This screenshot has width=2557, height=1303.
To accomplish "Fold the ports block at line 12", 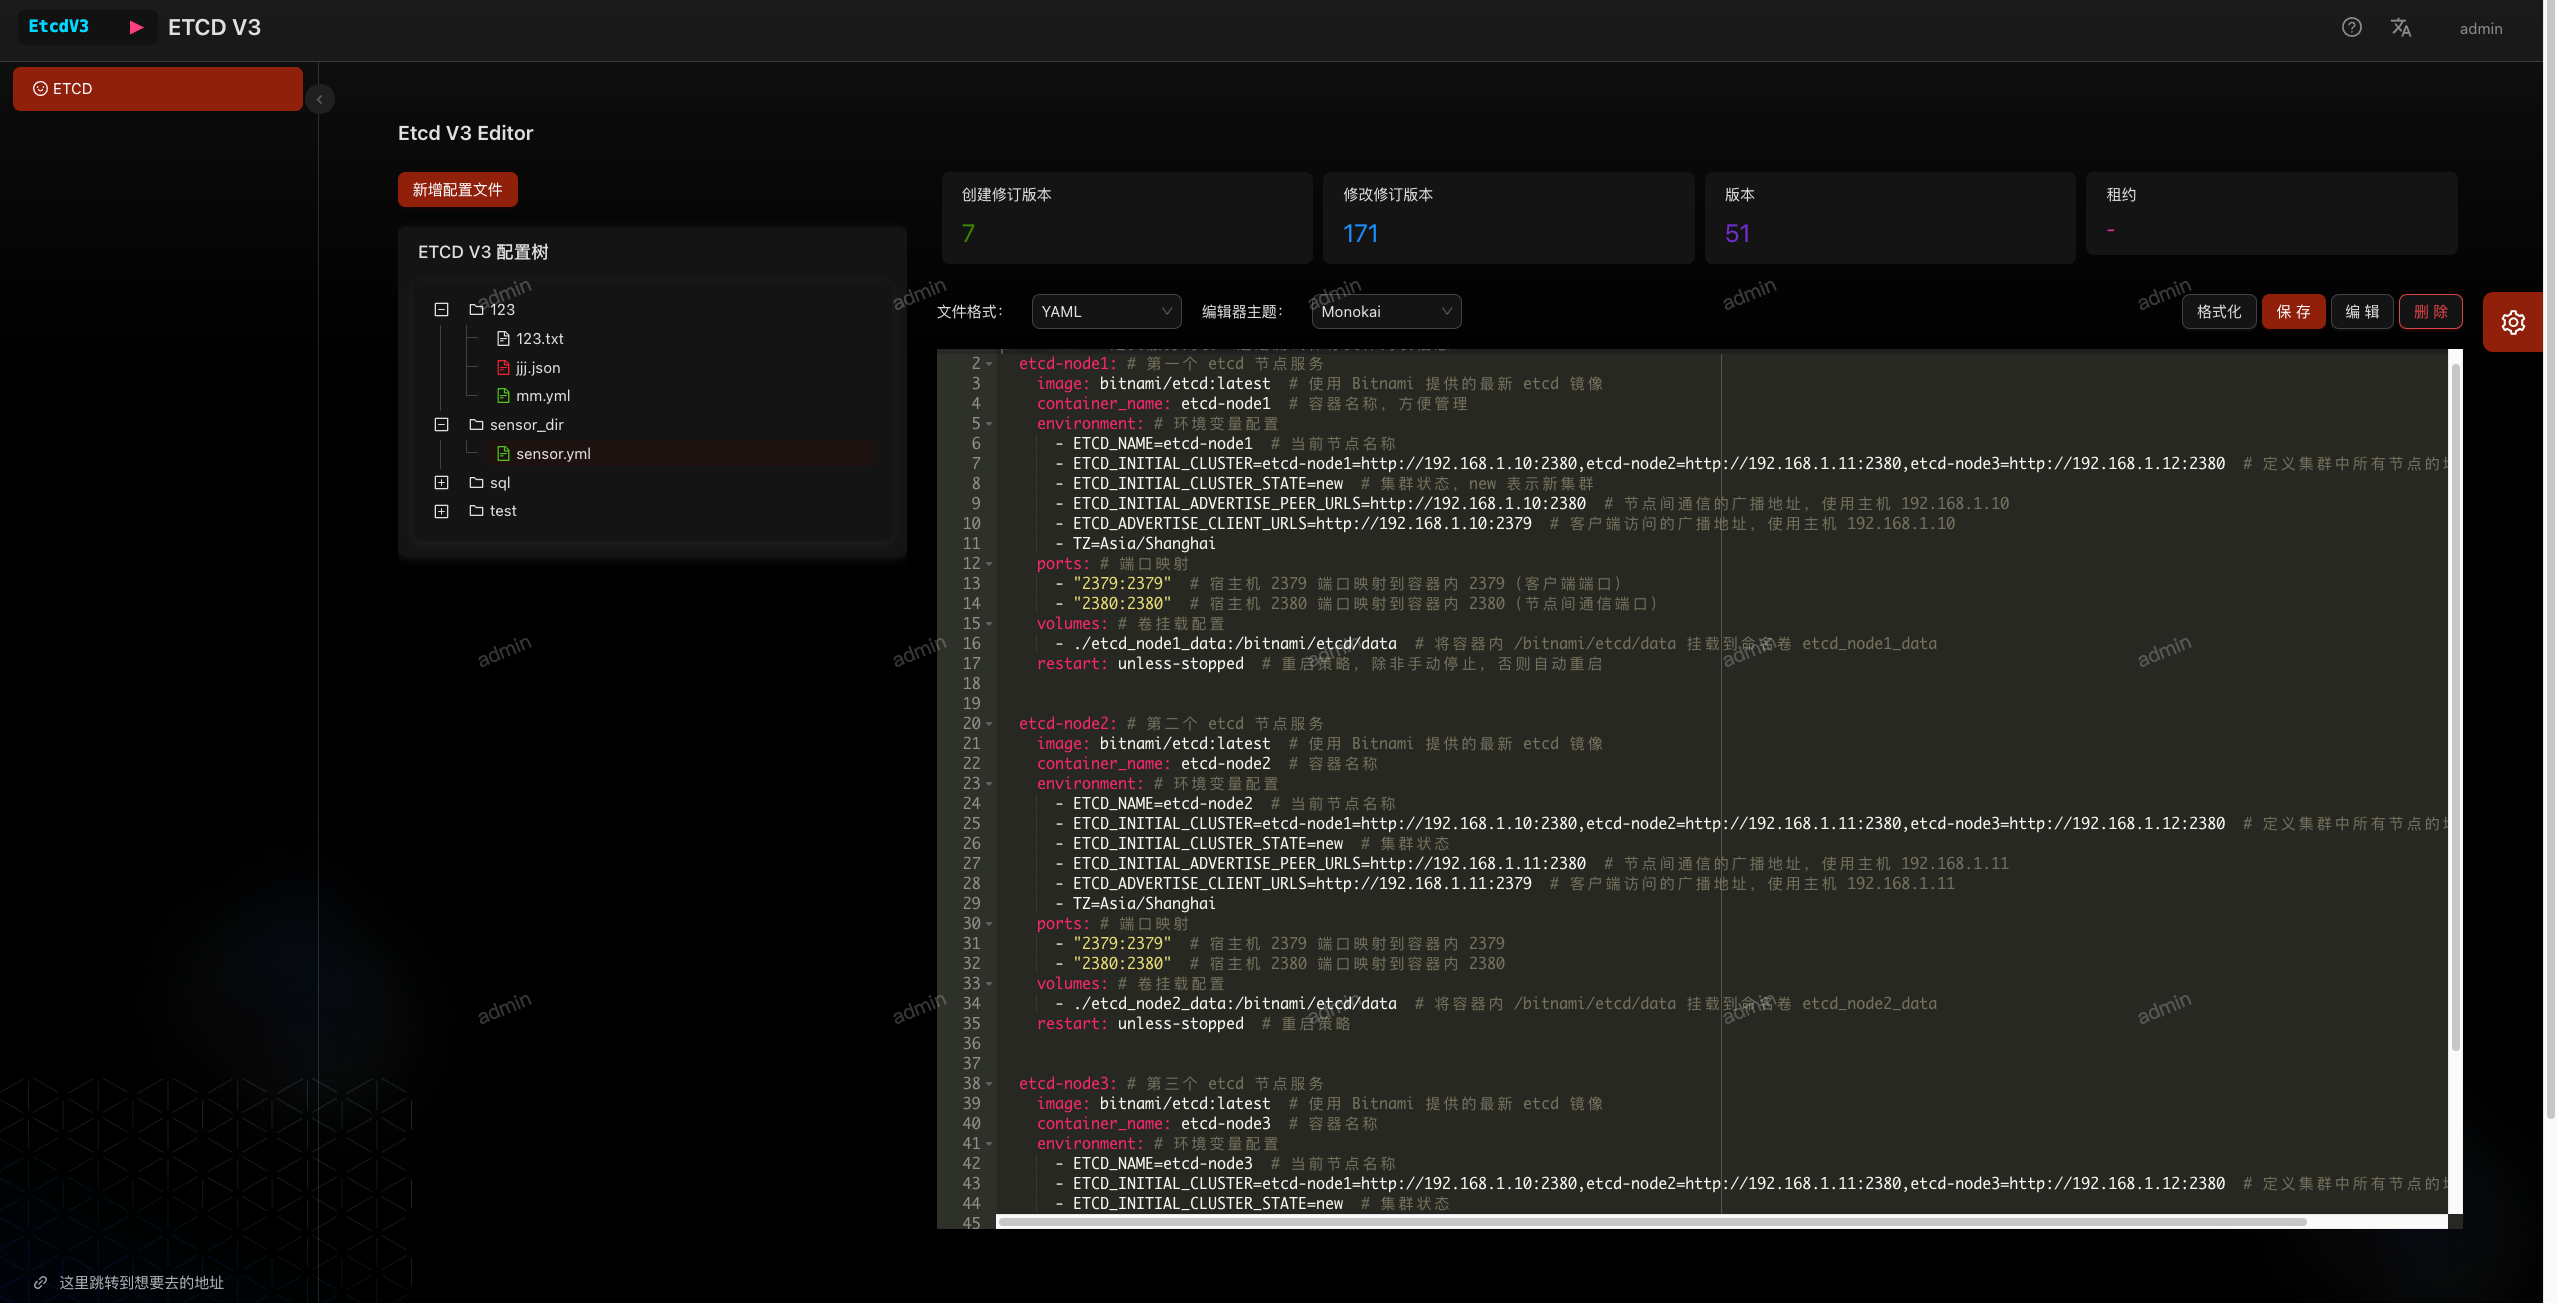I will coord(989,564).
